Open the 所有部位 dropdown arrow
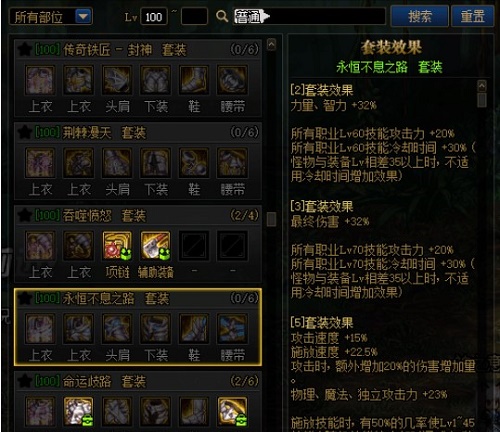Image resolution: width=500 pixels, height=432 pixels. click(x=83, y=16)
